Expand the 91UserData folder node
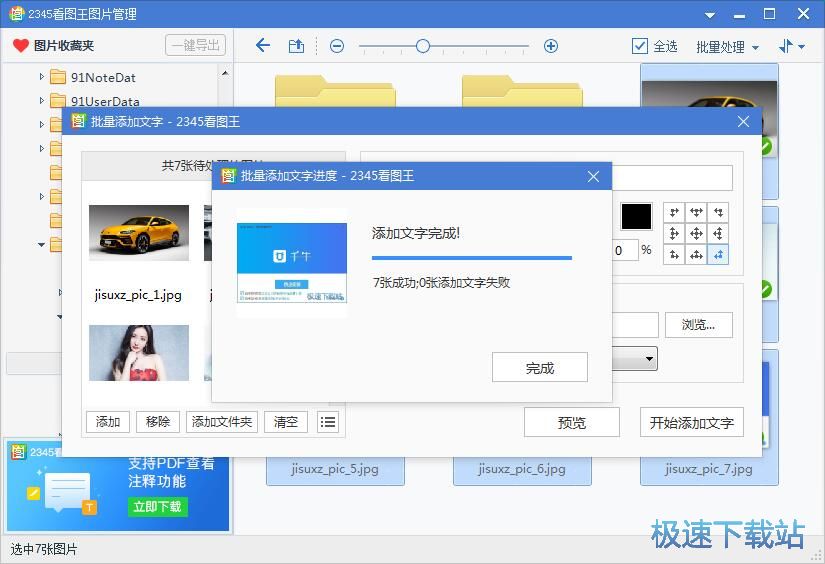 [x=42, y=100]
